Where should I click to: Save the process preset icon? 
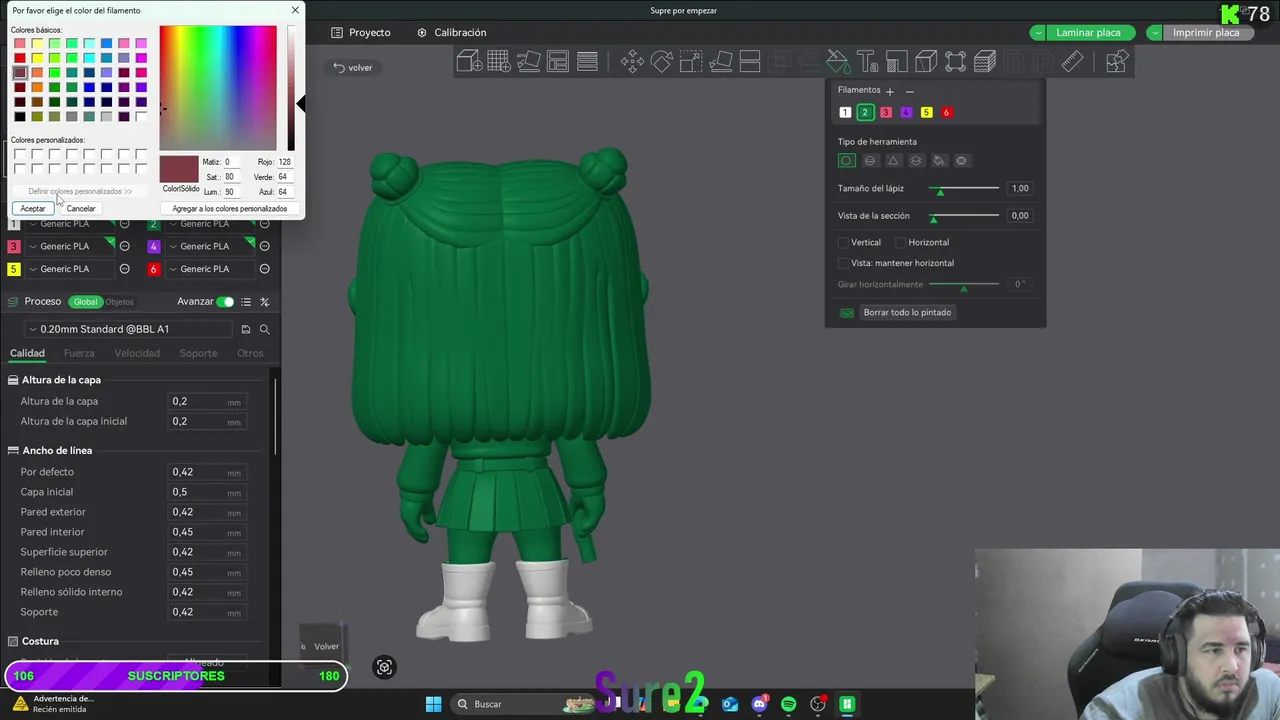[x=246, y=329]
